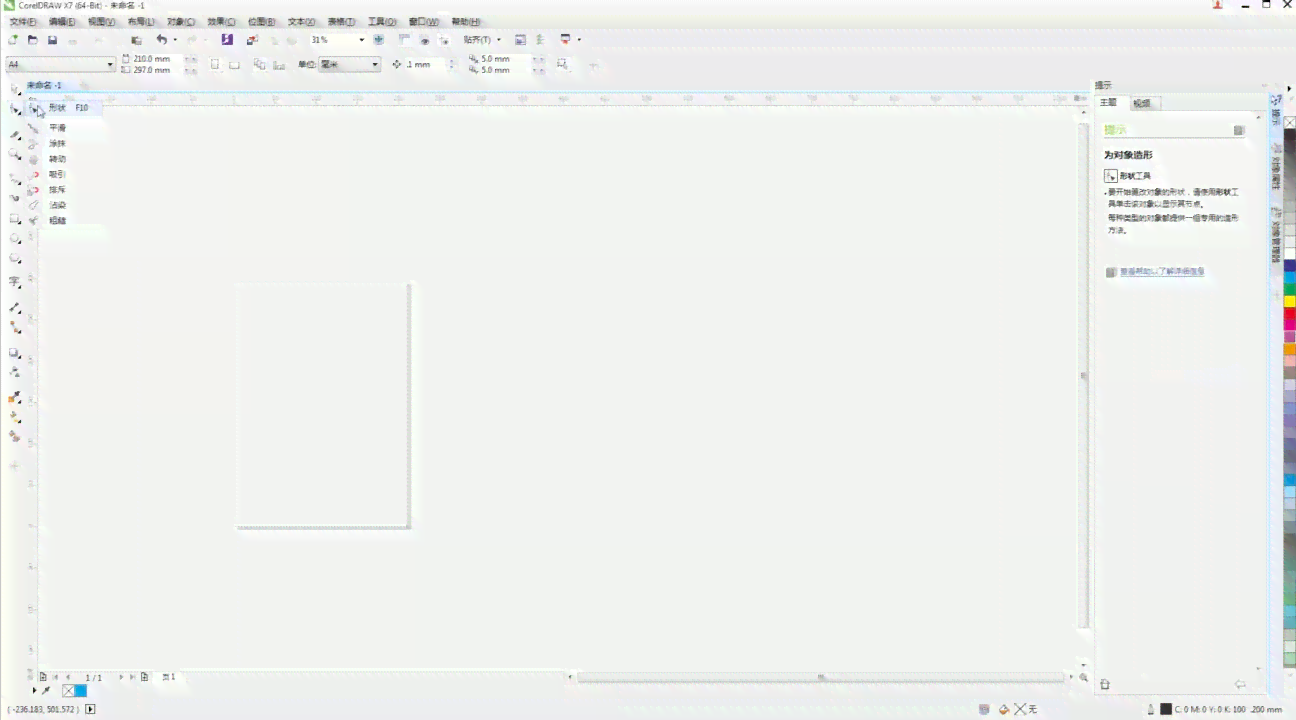Screen dimensions: 1296x720
Task: Click the Undo arrow icon
Action: click(x=161, y=40)
